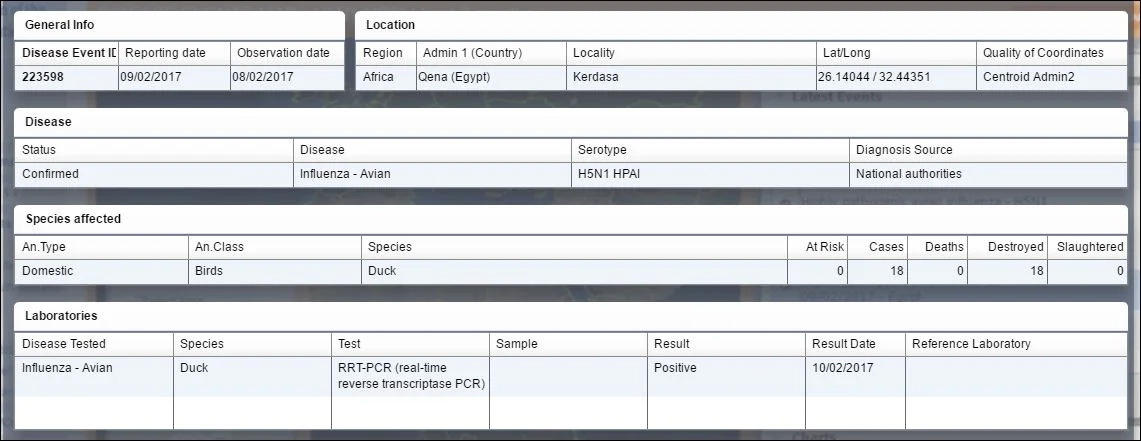Select the Laboratories panel header
The image size is (1141, 441).
570,317
